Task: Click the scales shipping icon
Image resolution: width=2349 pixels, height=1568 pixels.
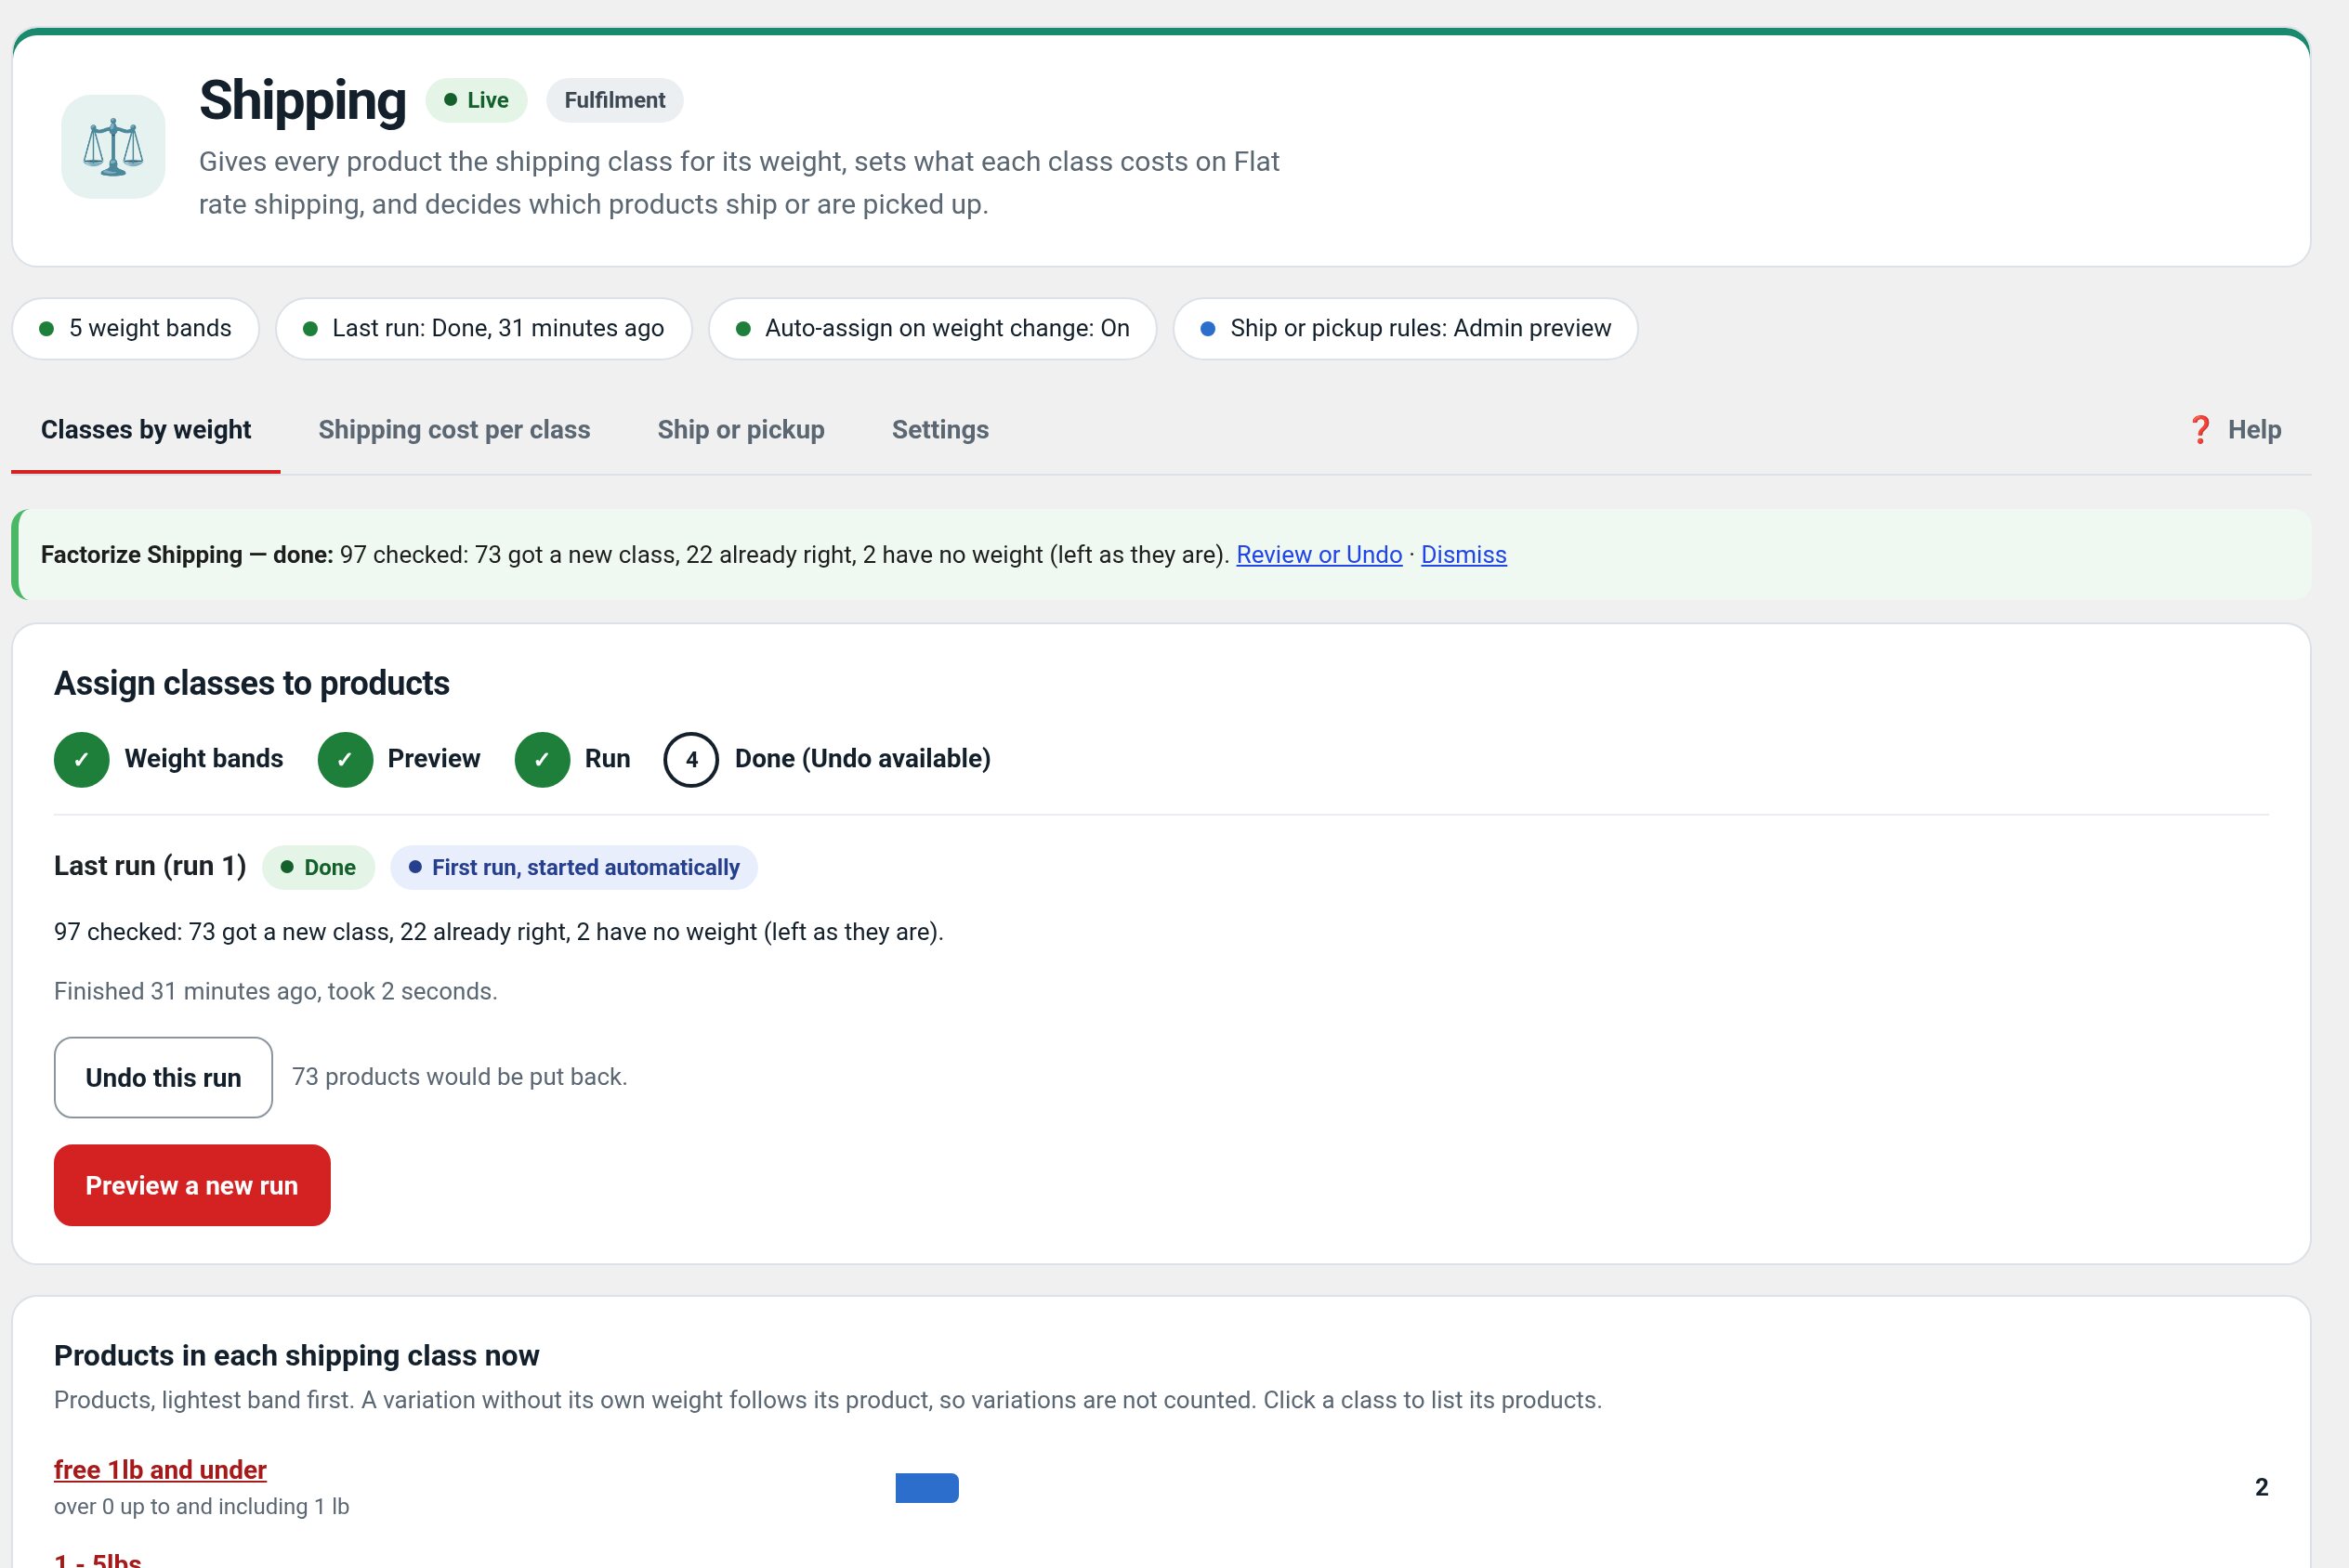Action: click(x=113, y=147)
